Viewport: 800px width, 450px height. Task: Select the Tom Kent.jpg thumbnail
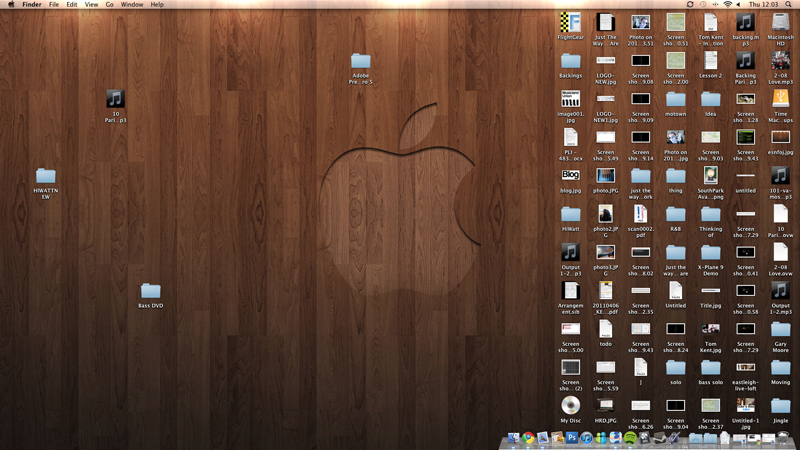pyautogui.click(x=711, y=329)
